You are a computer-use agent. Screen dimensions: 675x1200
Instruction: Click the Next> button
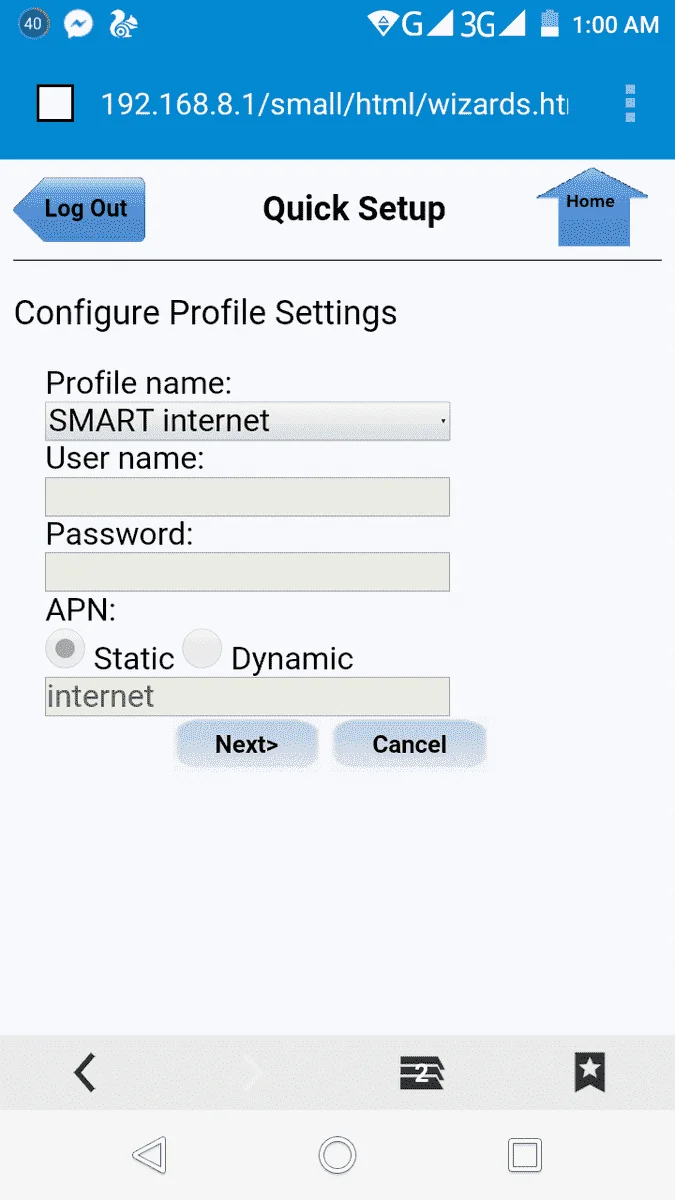[246, 744]
